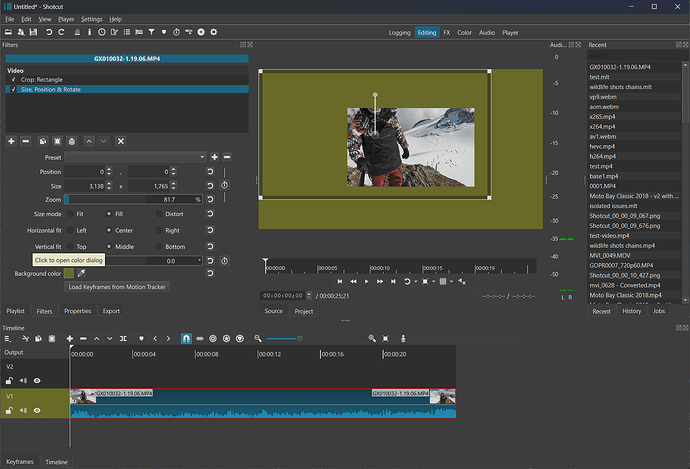Click Load Keyframes from Motion Tracker button

[117, 287]
